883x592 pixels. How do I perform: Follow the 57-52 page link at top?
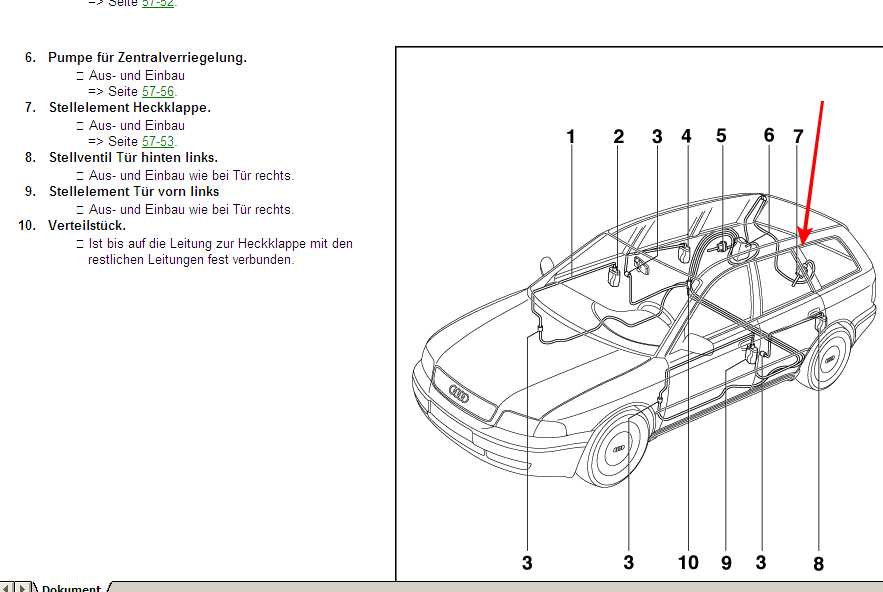click(158, 3)
